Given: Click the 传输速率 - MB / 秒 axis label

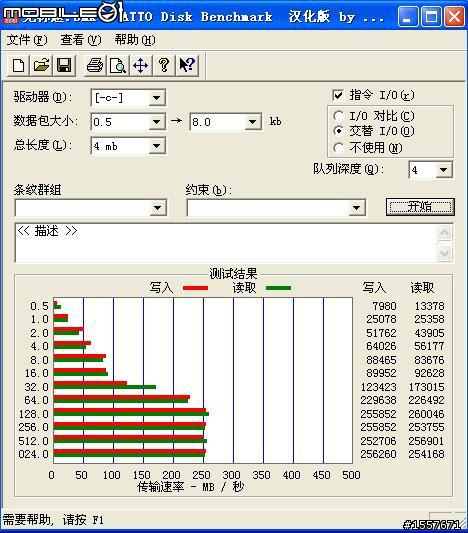Looking at the screenshot, I should point(191,487).
